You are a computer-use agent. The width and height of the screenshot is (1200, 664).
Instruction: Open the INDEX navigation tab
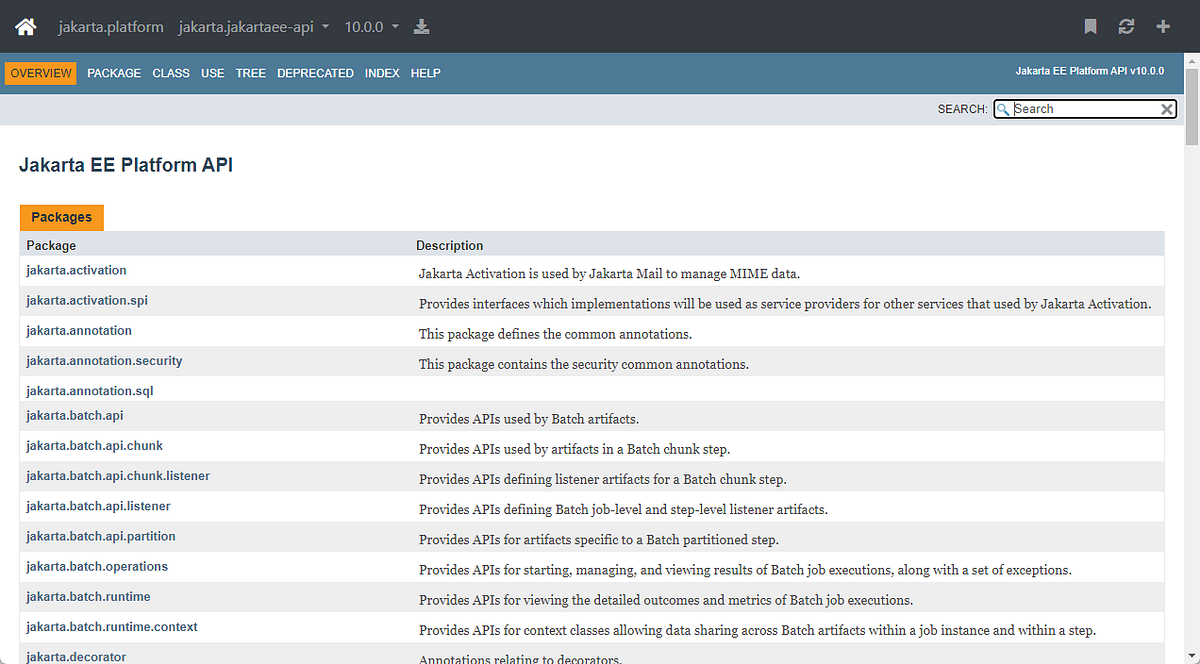pos(382,72)
